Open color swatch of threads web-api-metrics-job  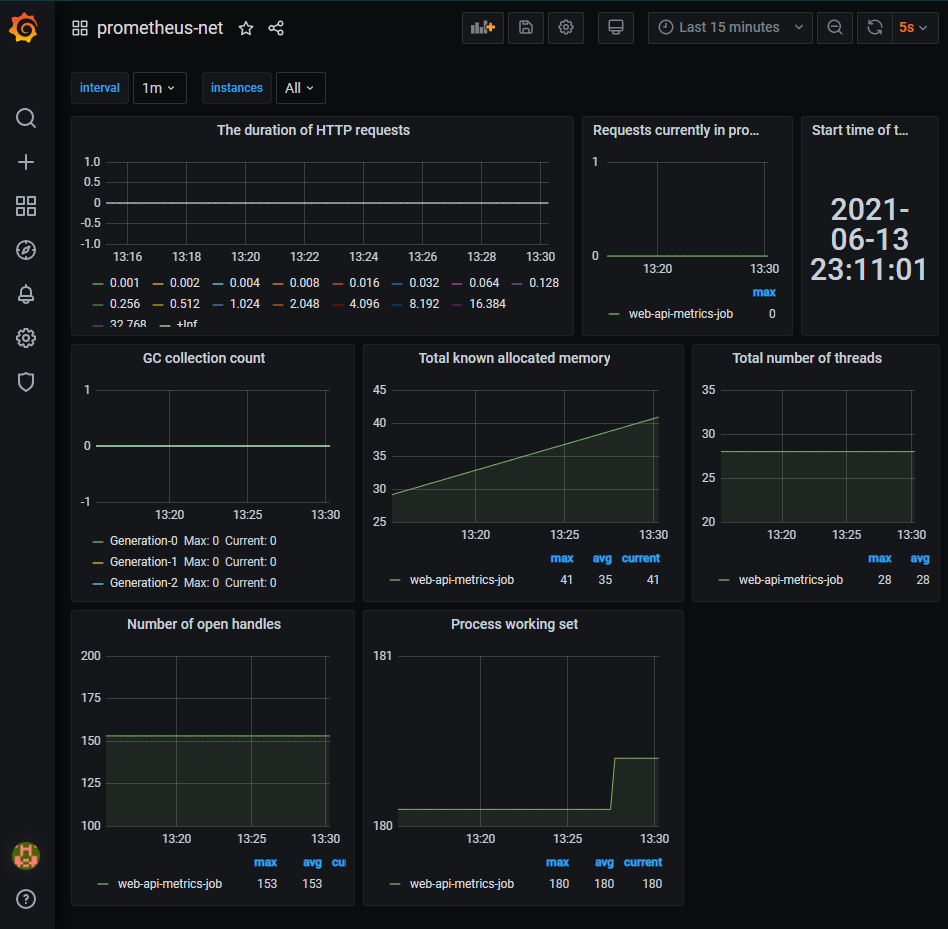pyautogui.click(x=724, y=580)
